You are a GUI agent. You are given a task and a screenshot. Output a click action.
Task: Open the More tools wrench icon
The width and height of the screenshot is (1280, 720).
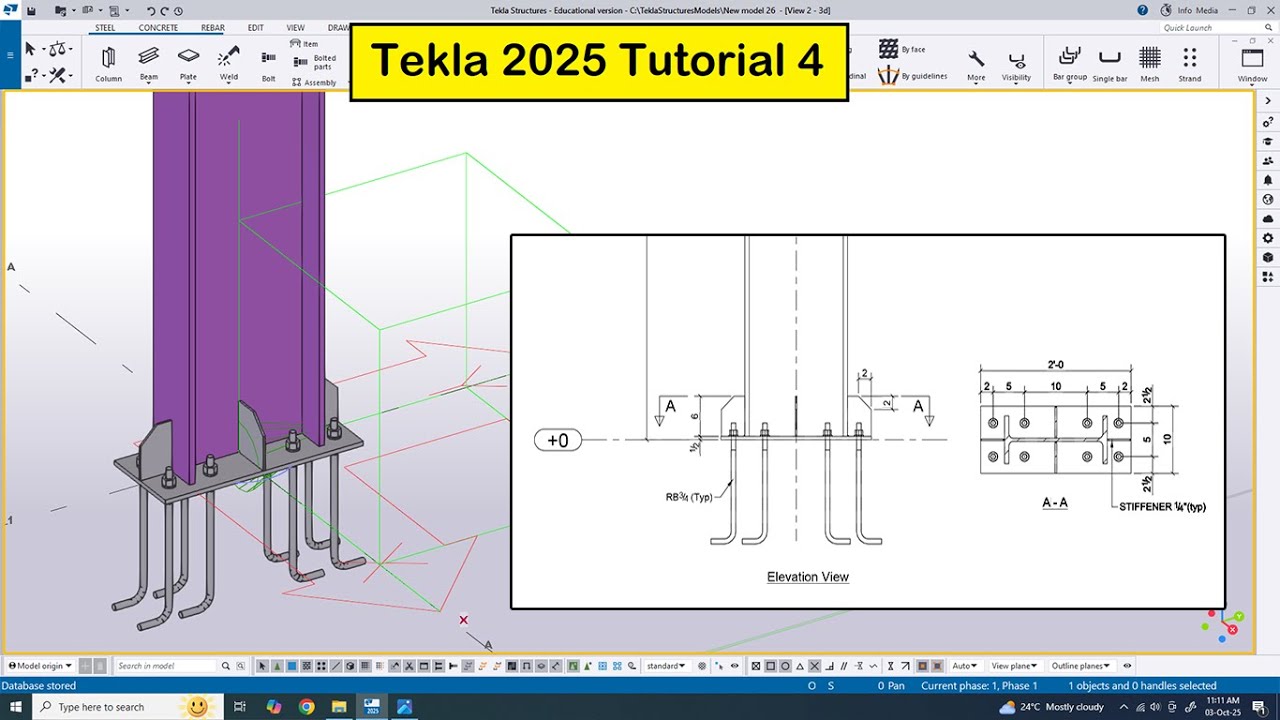[976, 65]
